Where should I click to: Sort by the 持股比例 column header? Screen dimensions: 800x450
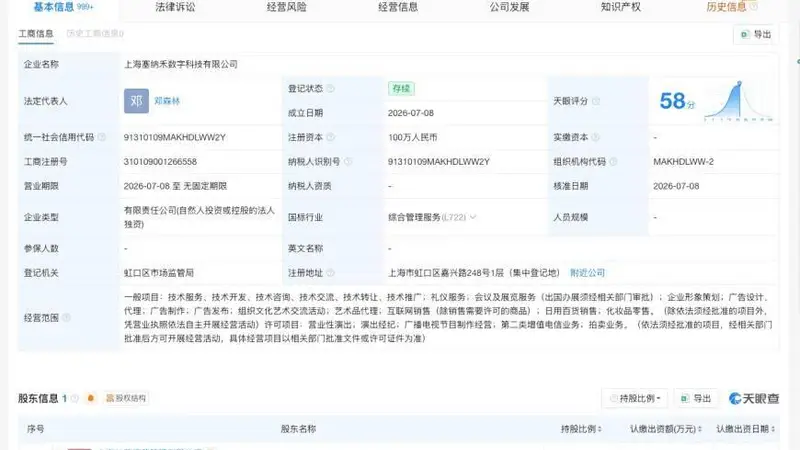tap(581, 429)
